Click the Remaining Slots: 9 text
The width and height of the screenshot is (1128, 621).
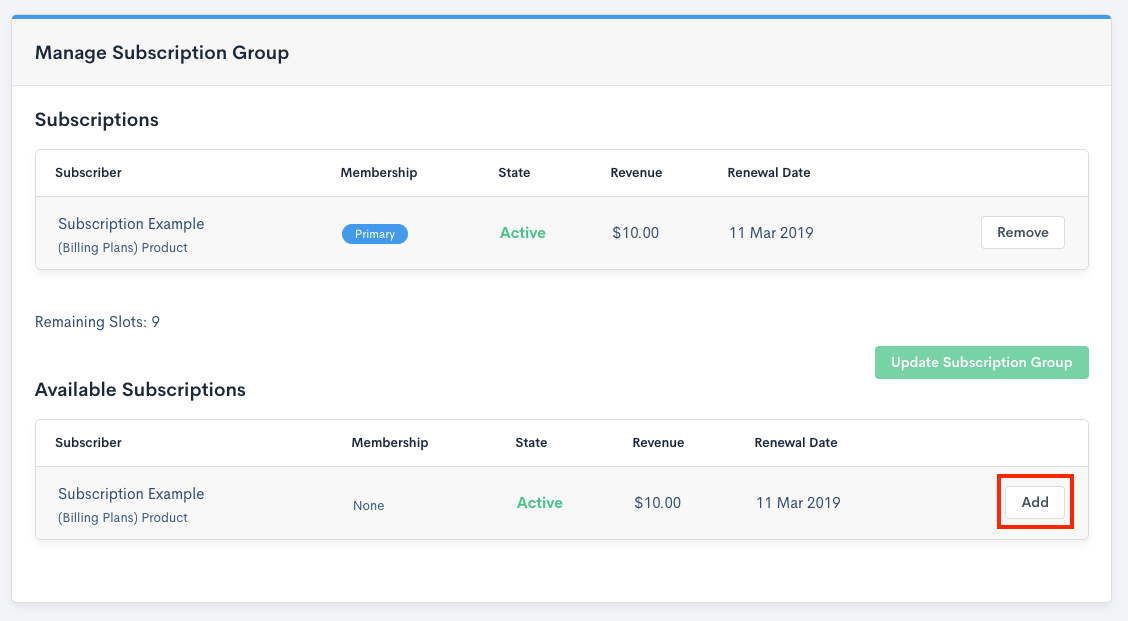pyautogui.click(x=97, y=322)
